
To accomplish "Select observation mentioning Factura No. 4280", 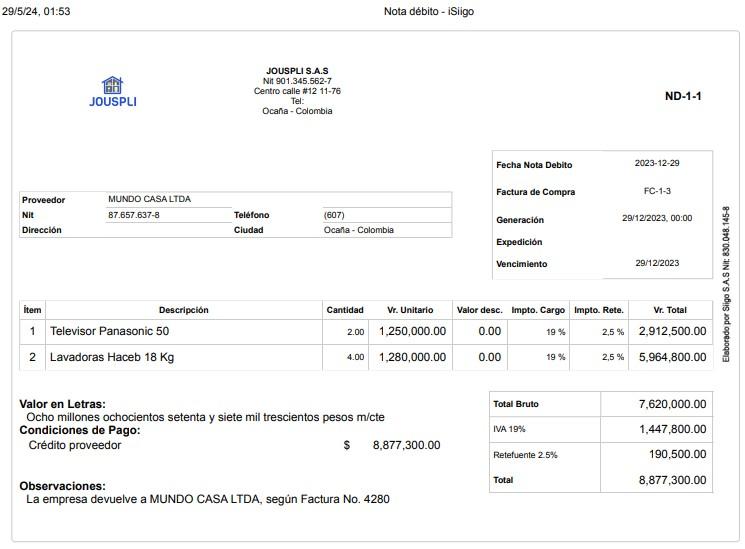I will tap(208, 499).
